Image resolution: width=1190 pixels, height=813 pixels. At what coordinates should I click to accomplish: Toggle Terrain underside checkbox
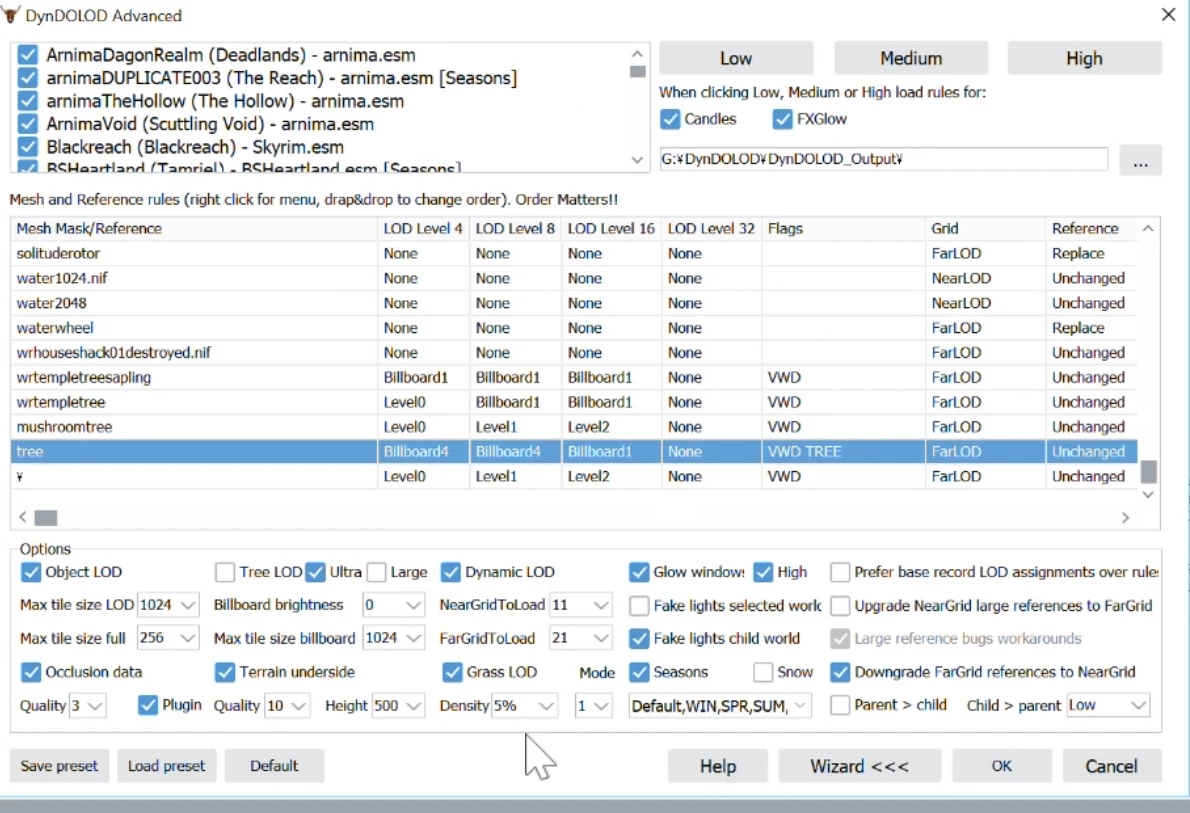coord(225,673)
